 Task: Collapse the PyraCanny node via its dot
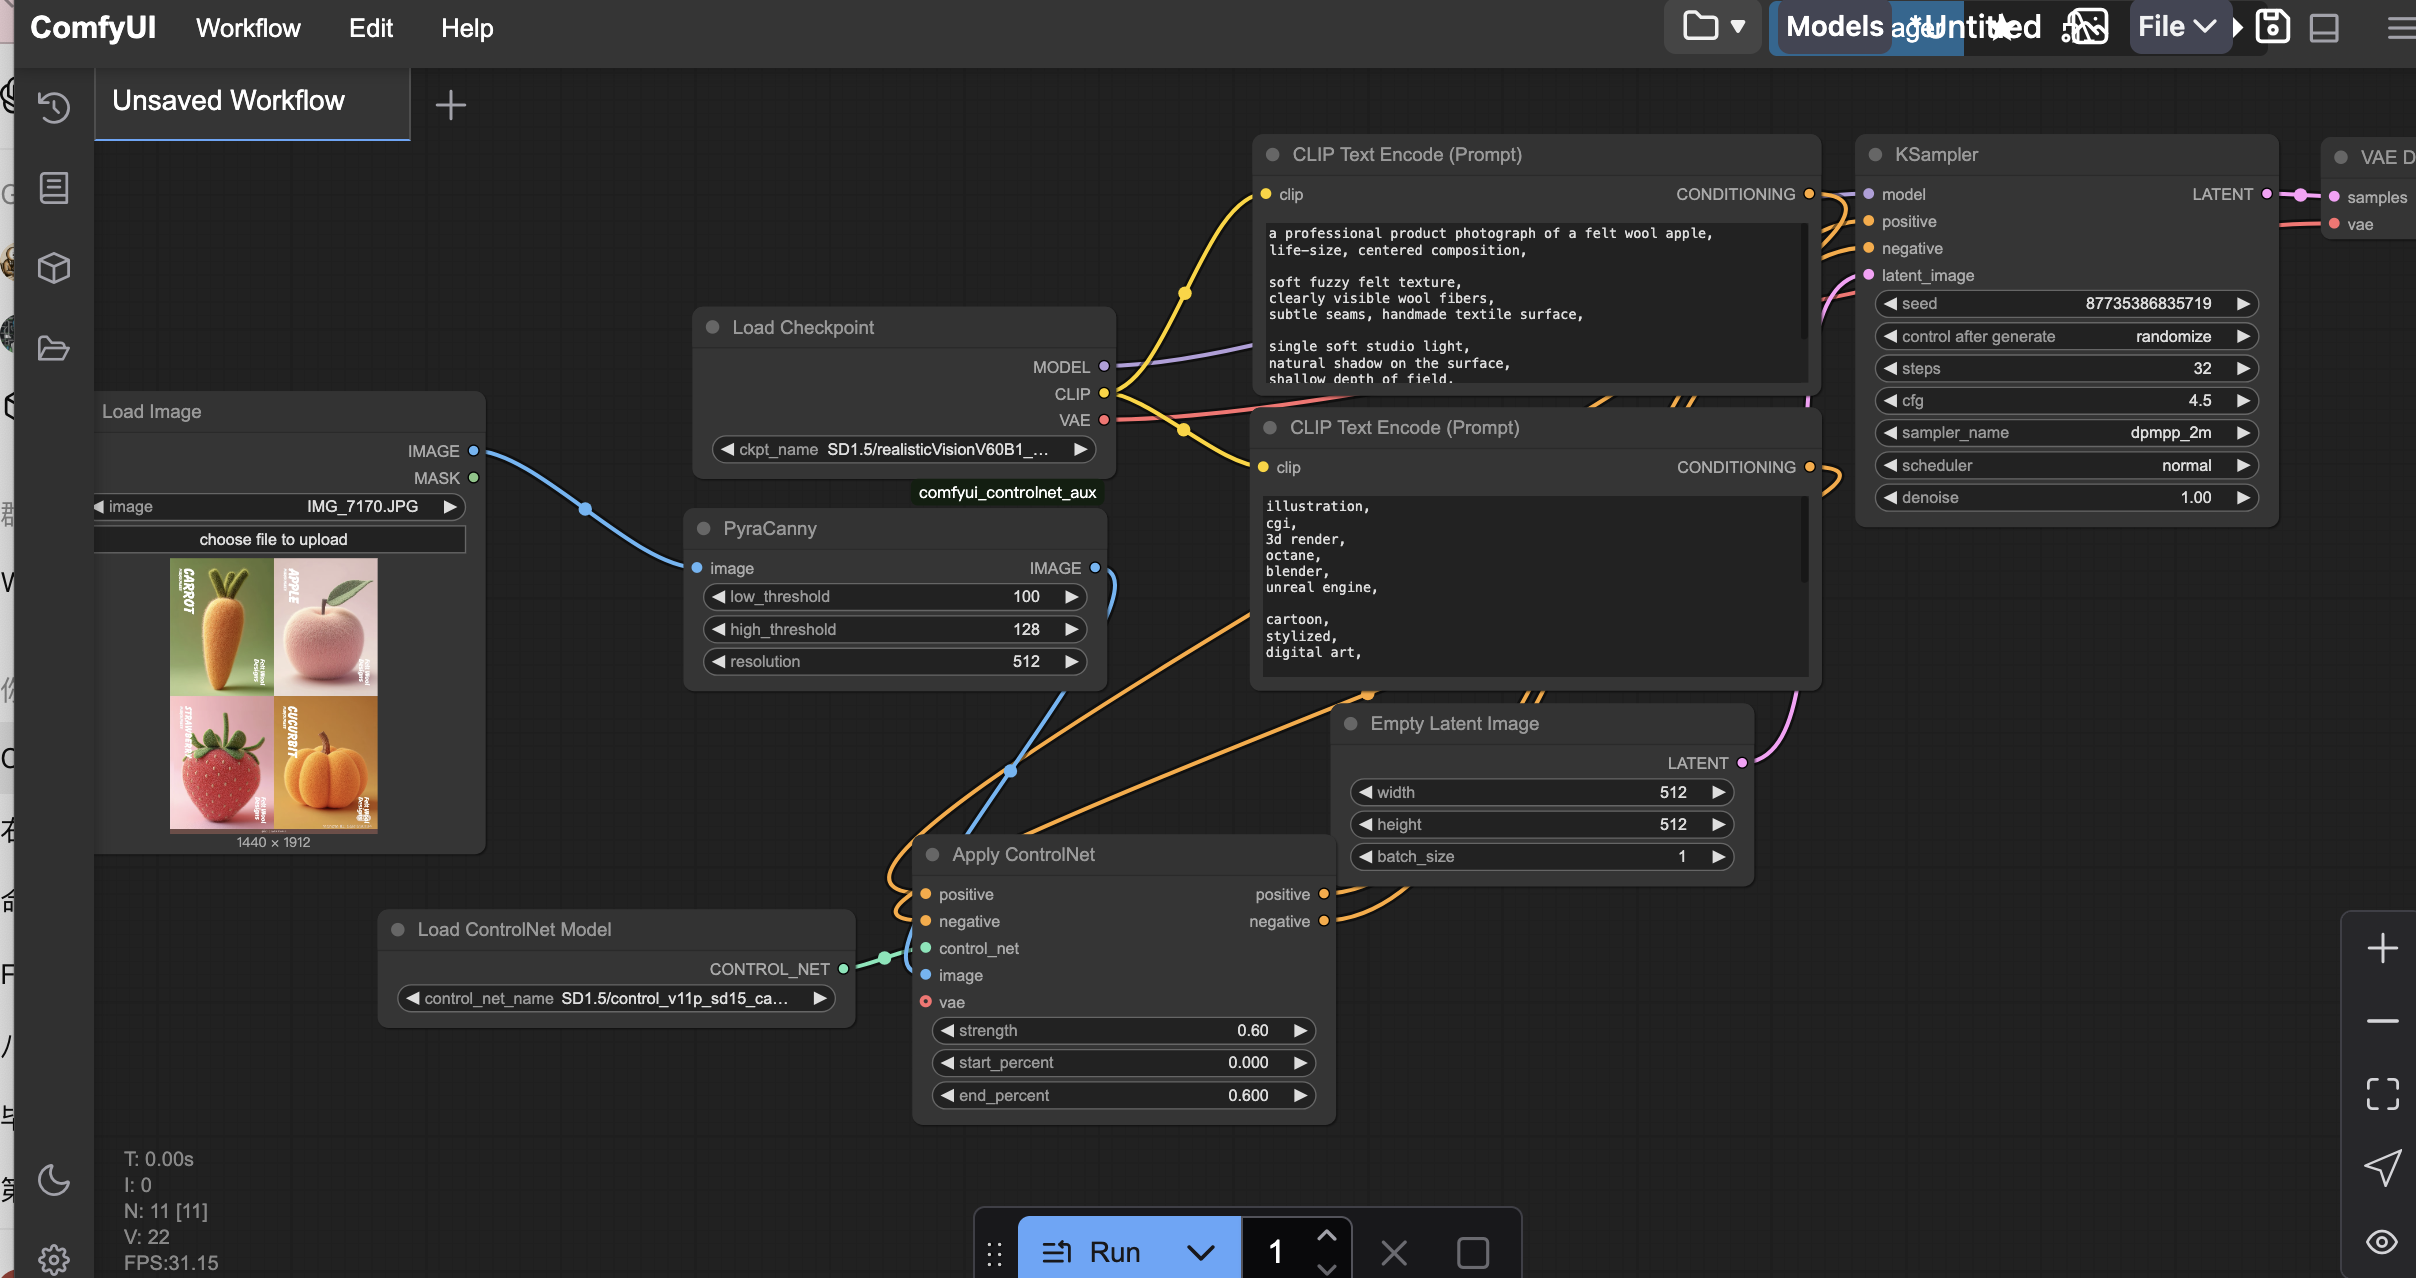click(703, 528)
